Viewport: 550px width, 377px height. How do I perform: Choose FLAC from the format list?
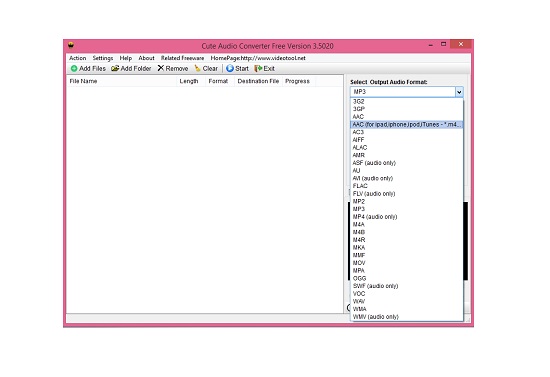pyautogui.click(x=407, y=186)
